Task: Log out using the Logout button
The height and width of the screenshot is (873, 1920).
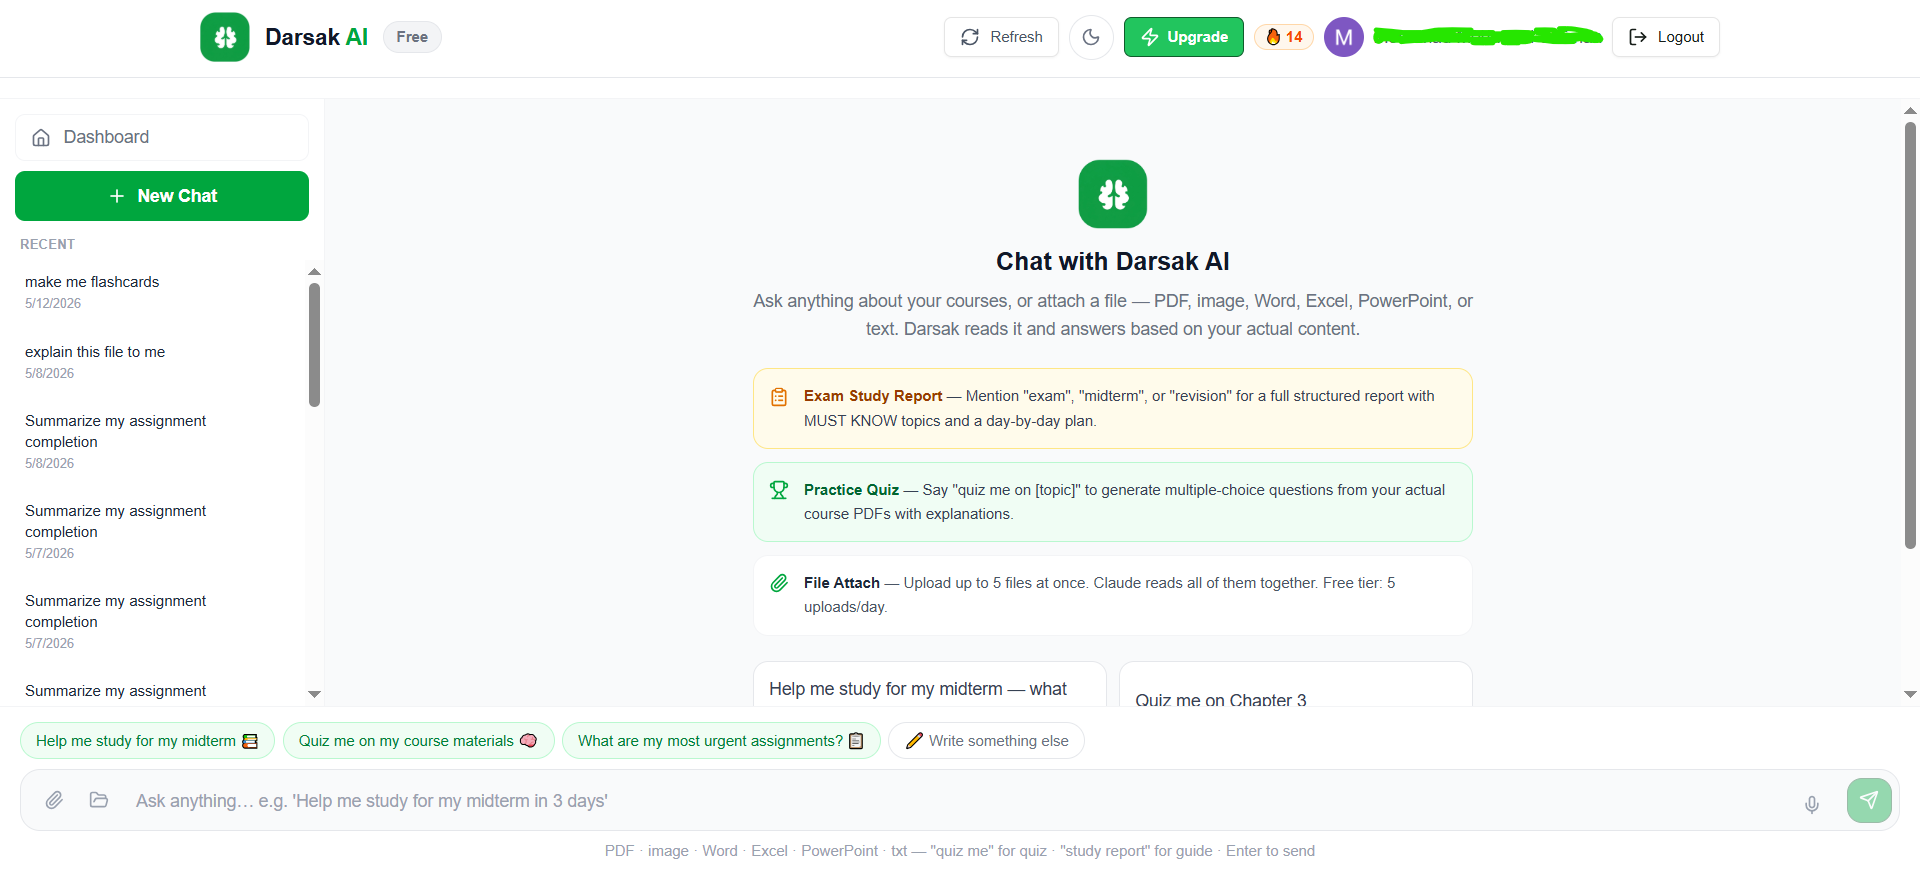Action: 1666,37
